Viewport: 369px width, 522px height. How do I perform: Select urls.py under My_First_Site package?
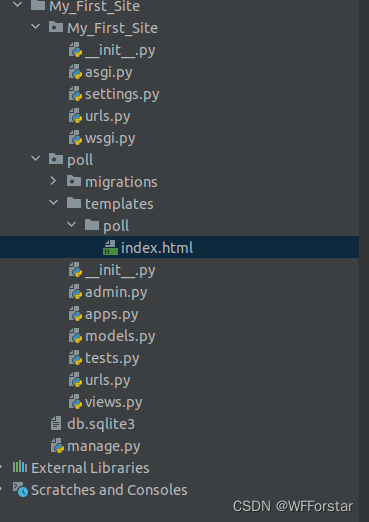coord(108,116)
